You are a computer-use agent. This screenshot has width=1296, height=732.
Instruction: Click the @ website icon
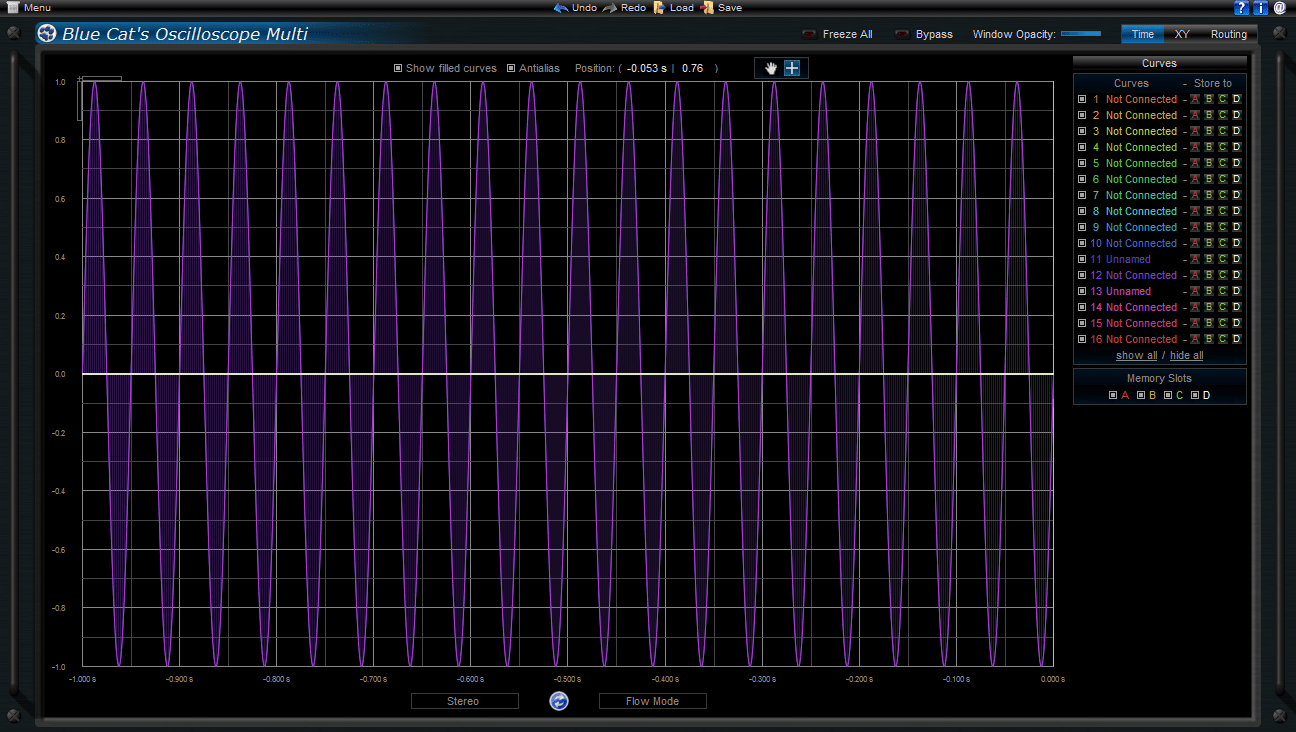point(1279,8)
